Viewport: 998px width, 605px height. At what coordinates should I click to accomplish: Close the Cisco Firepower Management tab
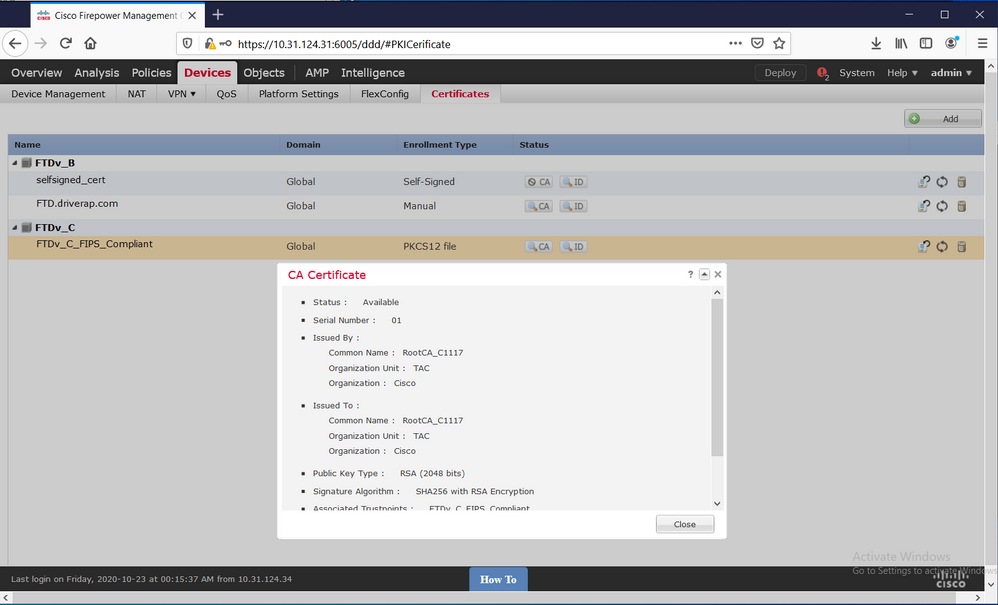192,15
